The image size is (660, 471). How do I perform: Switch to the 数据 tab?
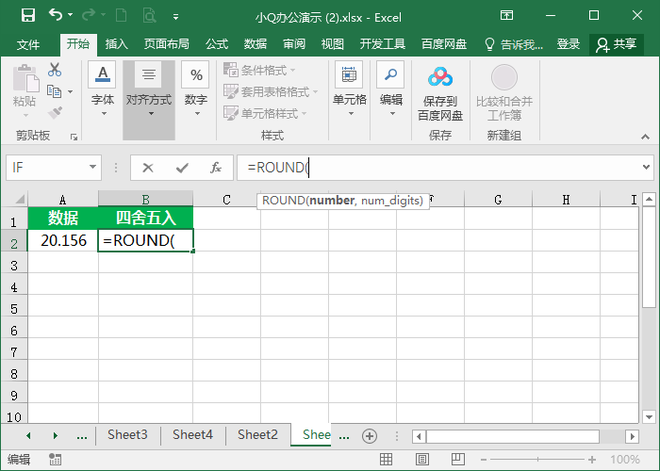point(255,44)
